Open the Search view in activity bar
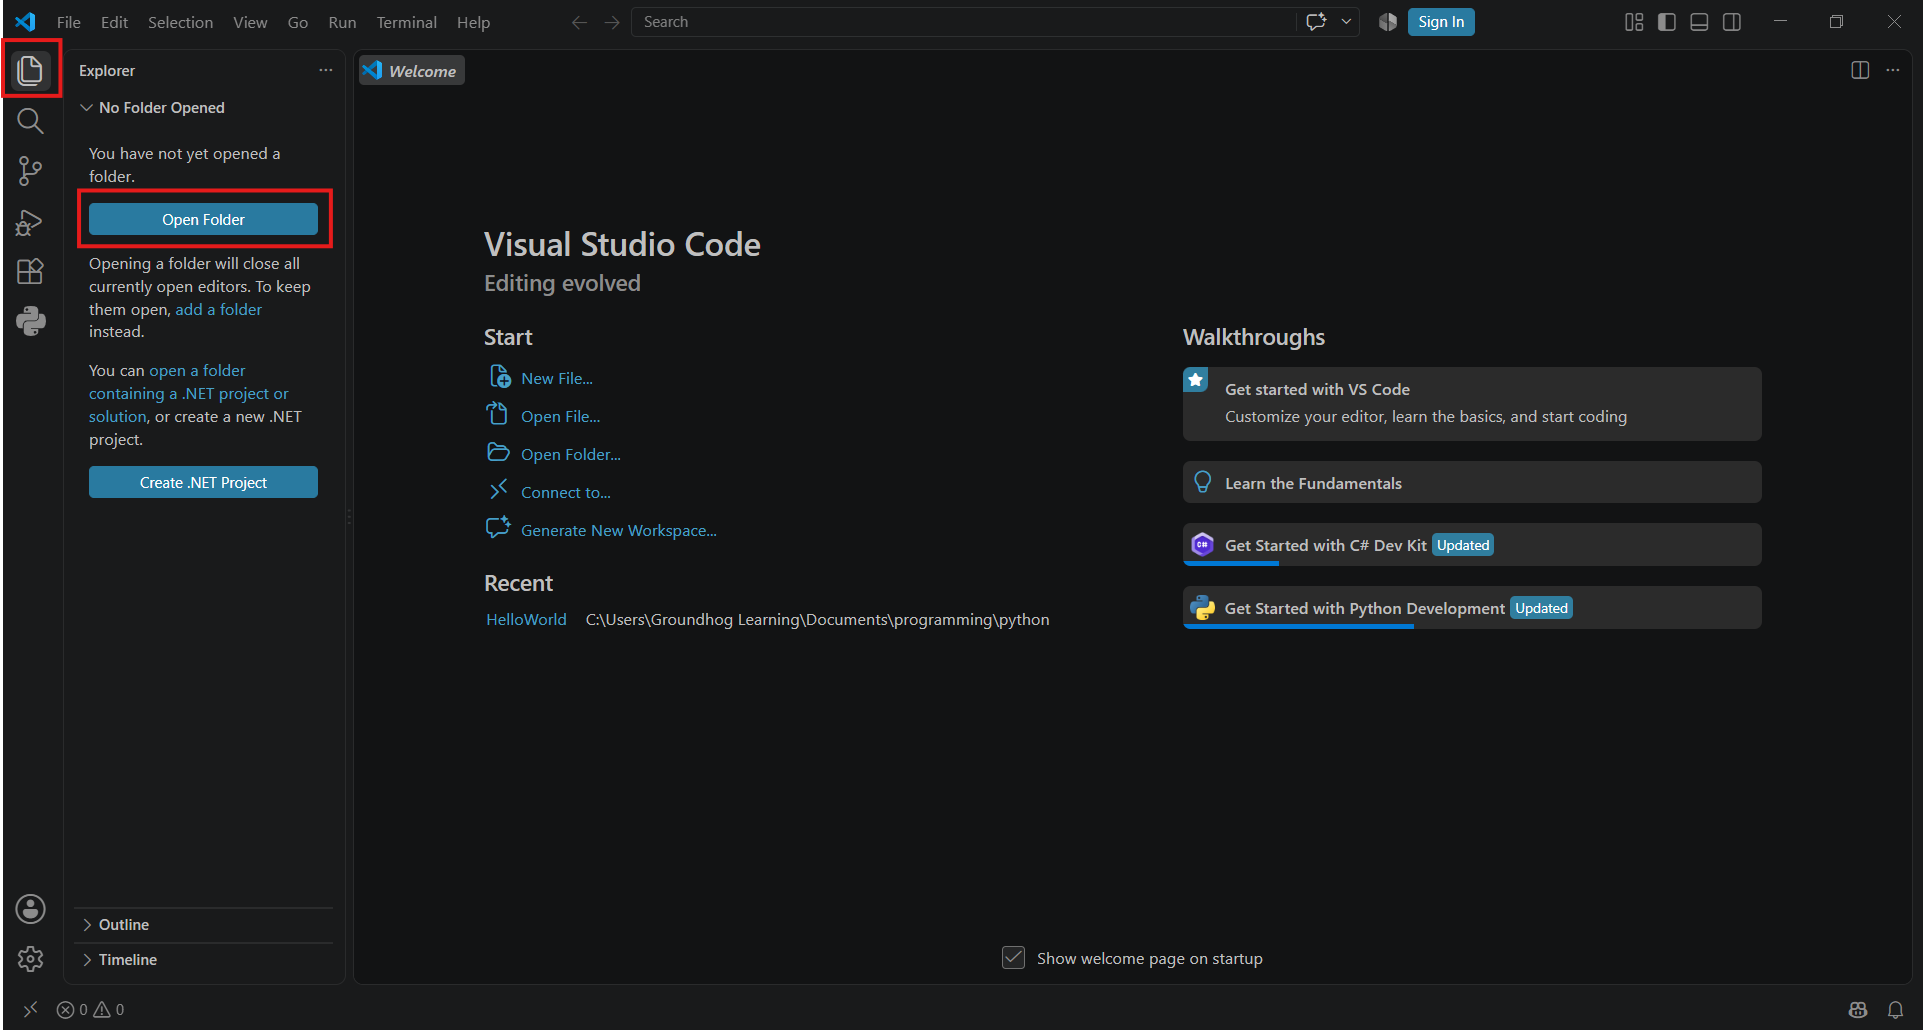 31,121
